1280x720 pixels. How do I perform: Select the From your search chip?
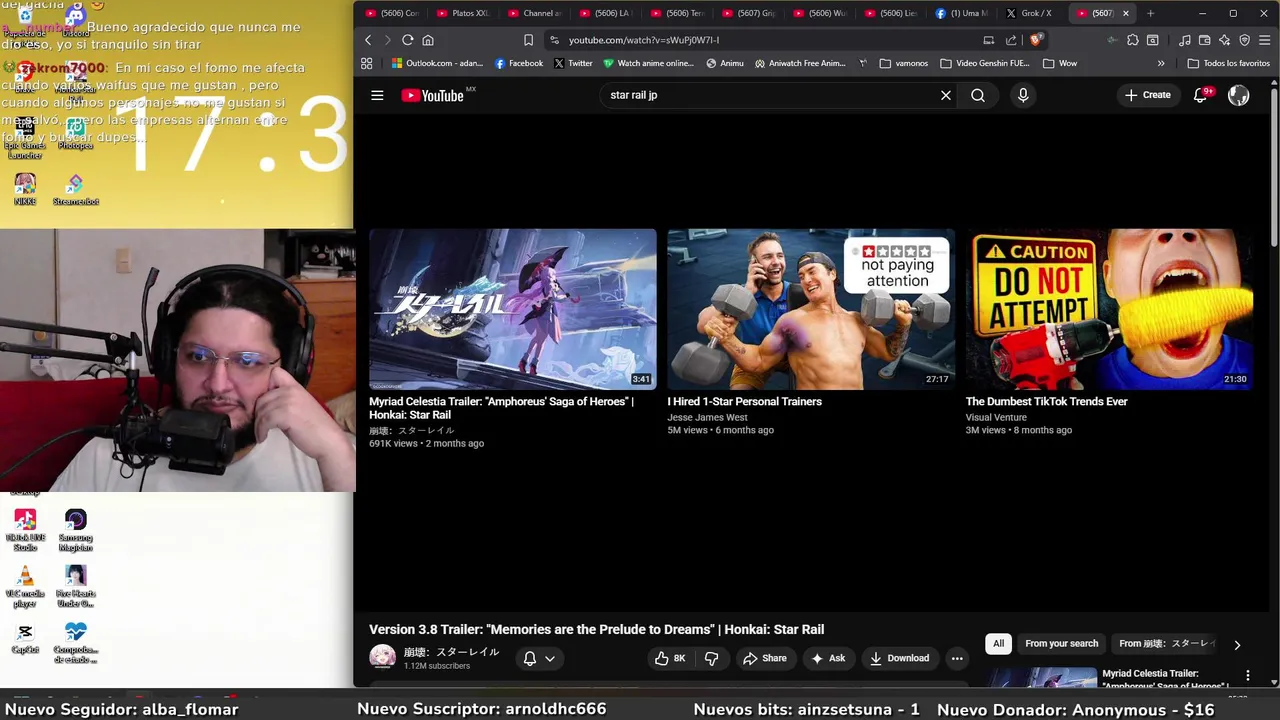tap(1061, 644)
